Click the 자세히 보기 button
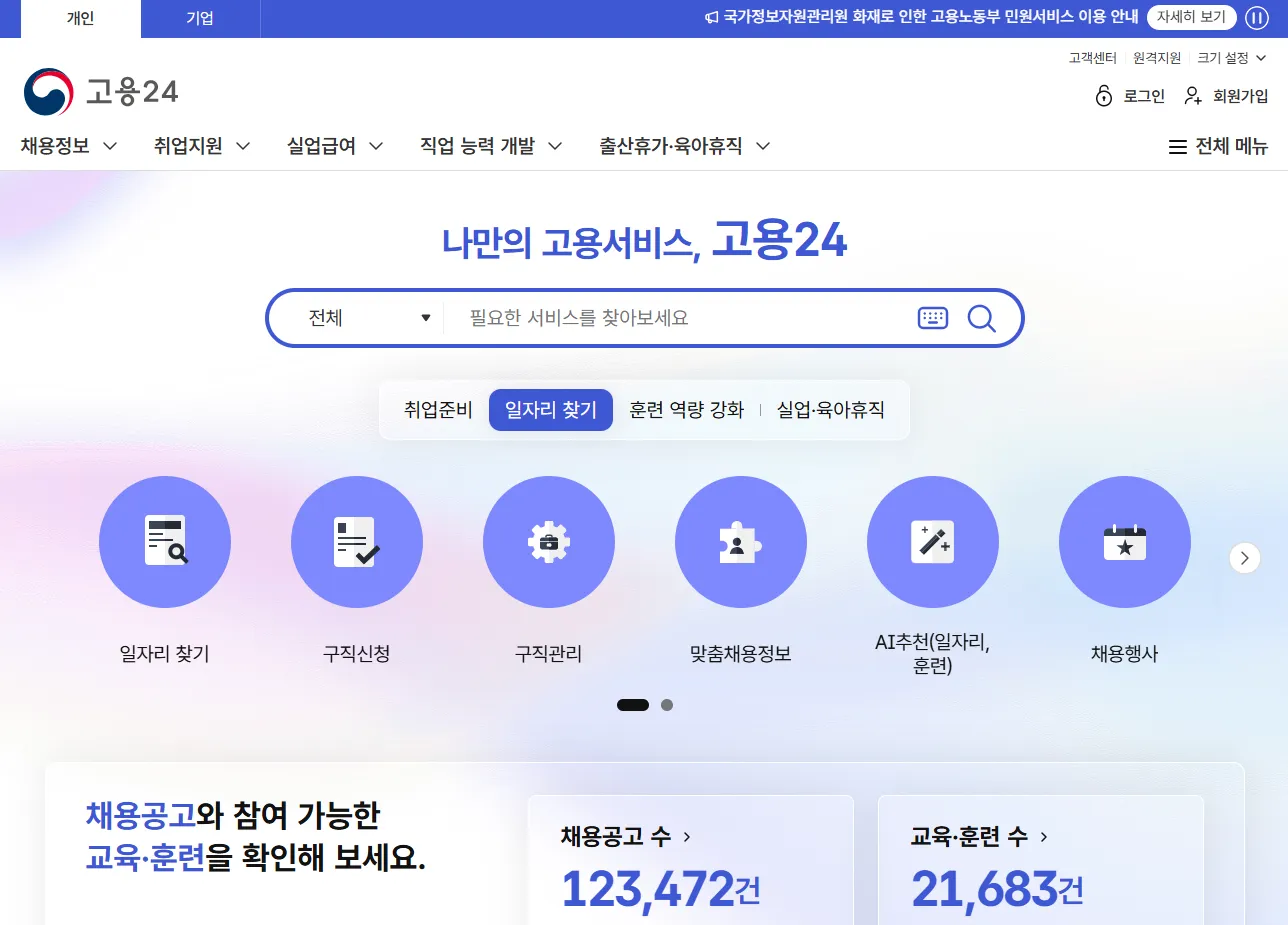Screen dimensions: 1288x925 (1191, 17)
